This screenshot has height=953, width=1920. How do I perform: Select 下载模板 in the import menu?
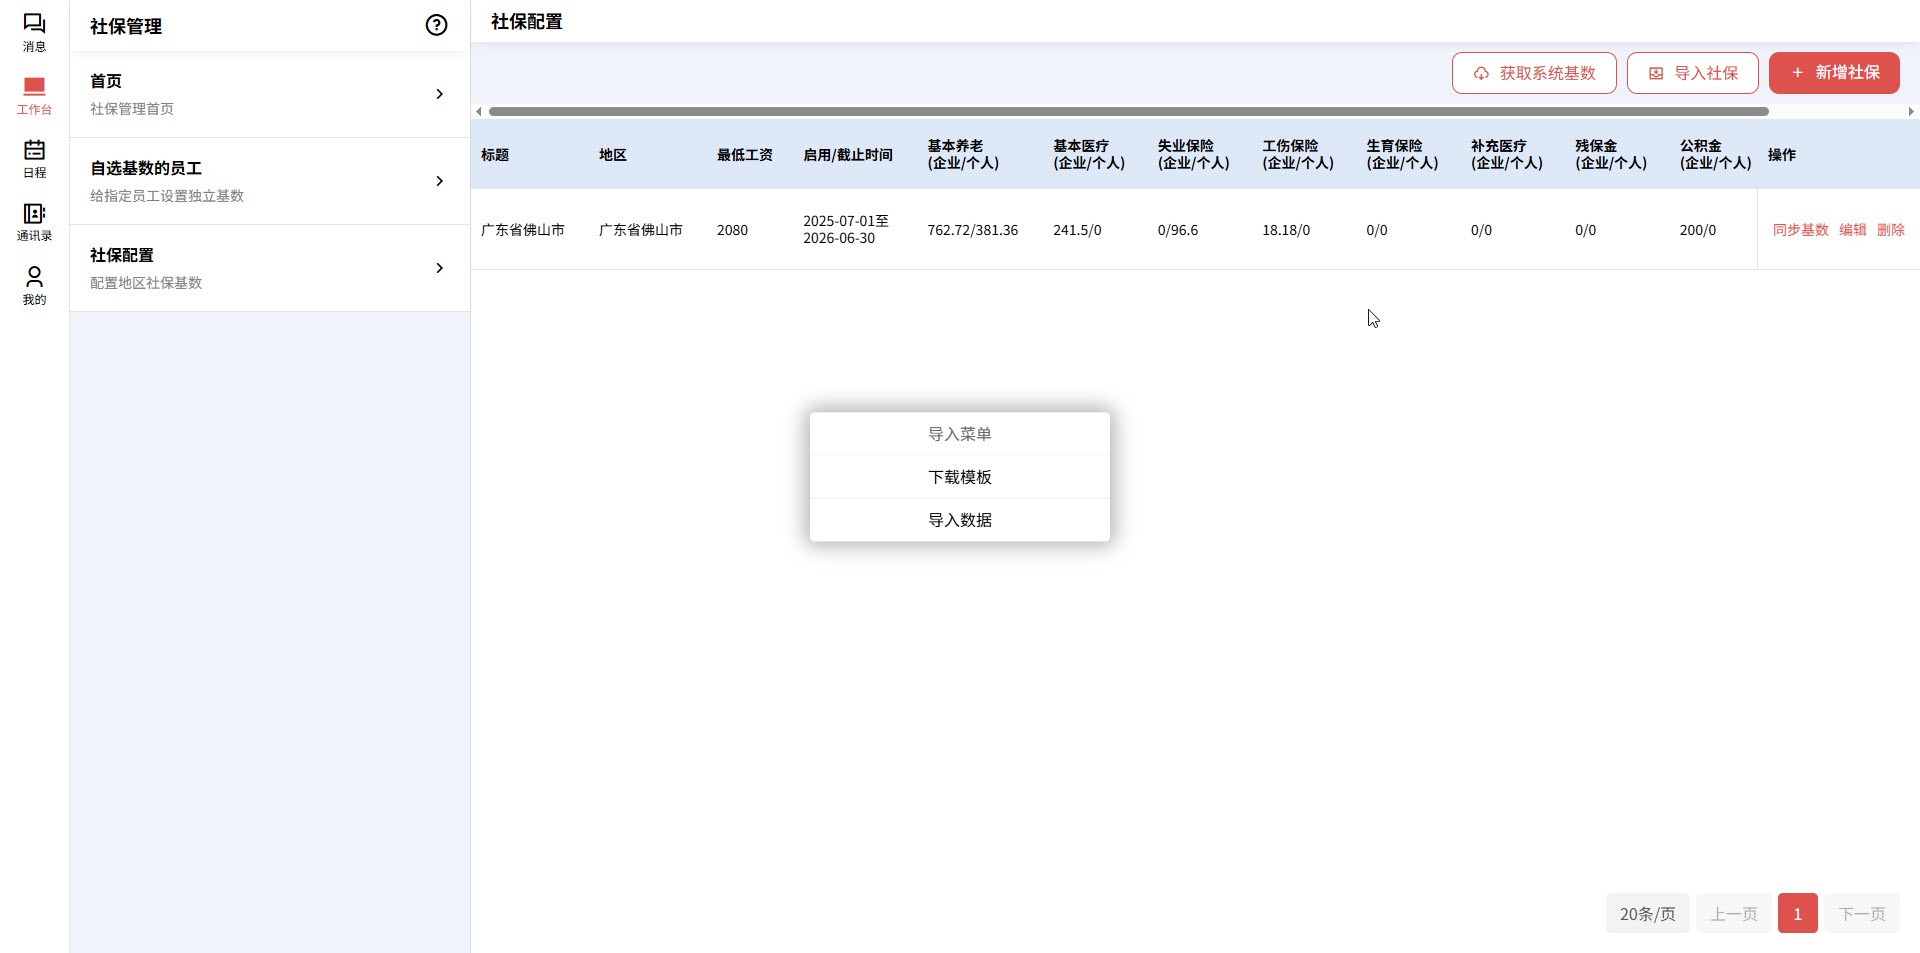pyautogui.click(x=959, y=477)
